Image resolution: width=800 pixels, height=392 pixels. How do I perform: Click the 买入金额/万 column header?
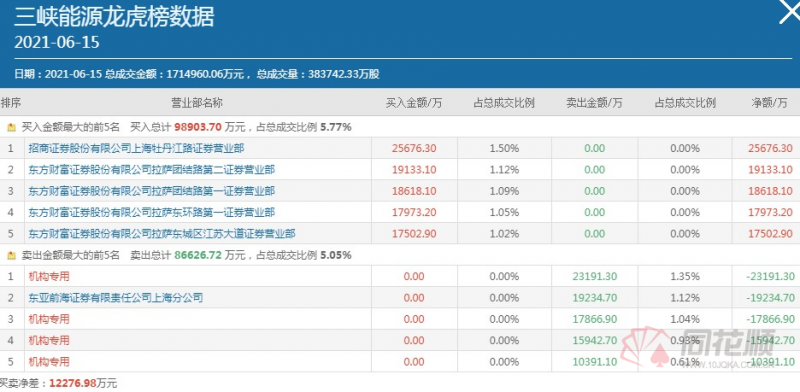click(414, 103)
